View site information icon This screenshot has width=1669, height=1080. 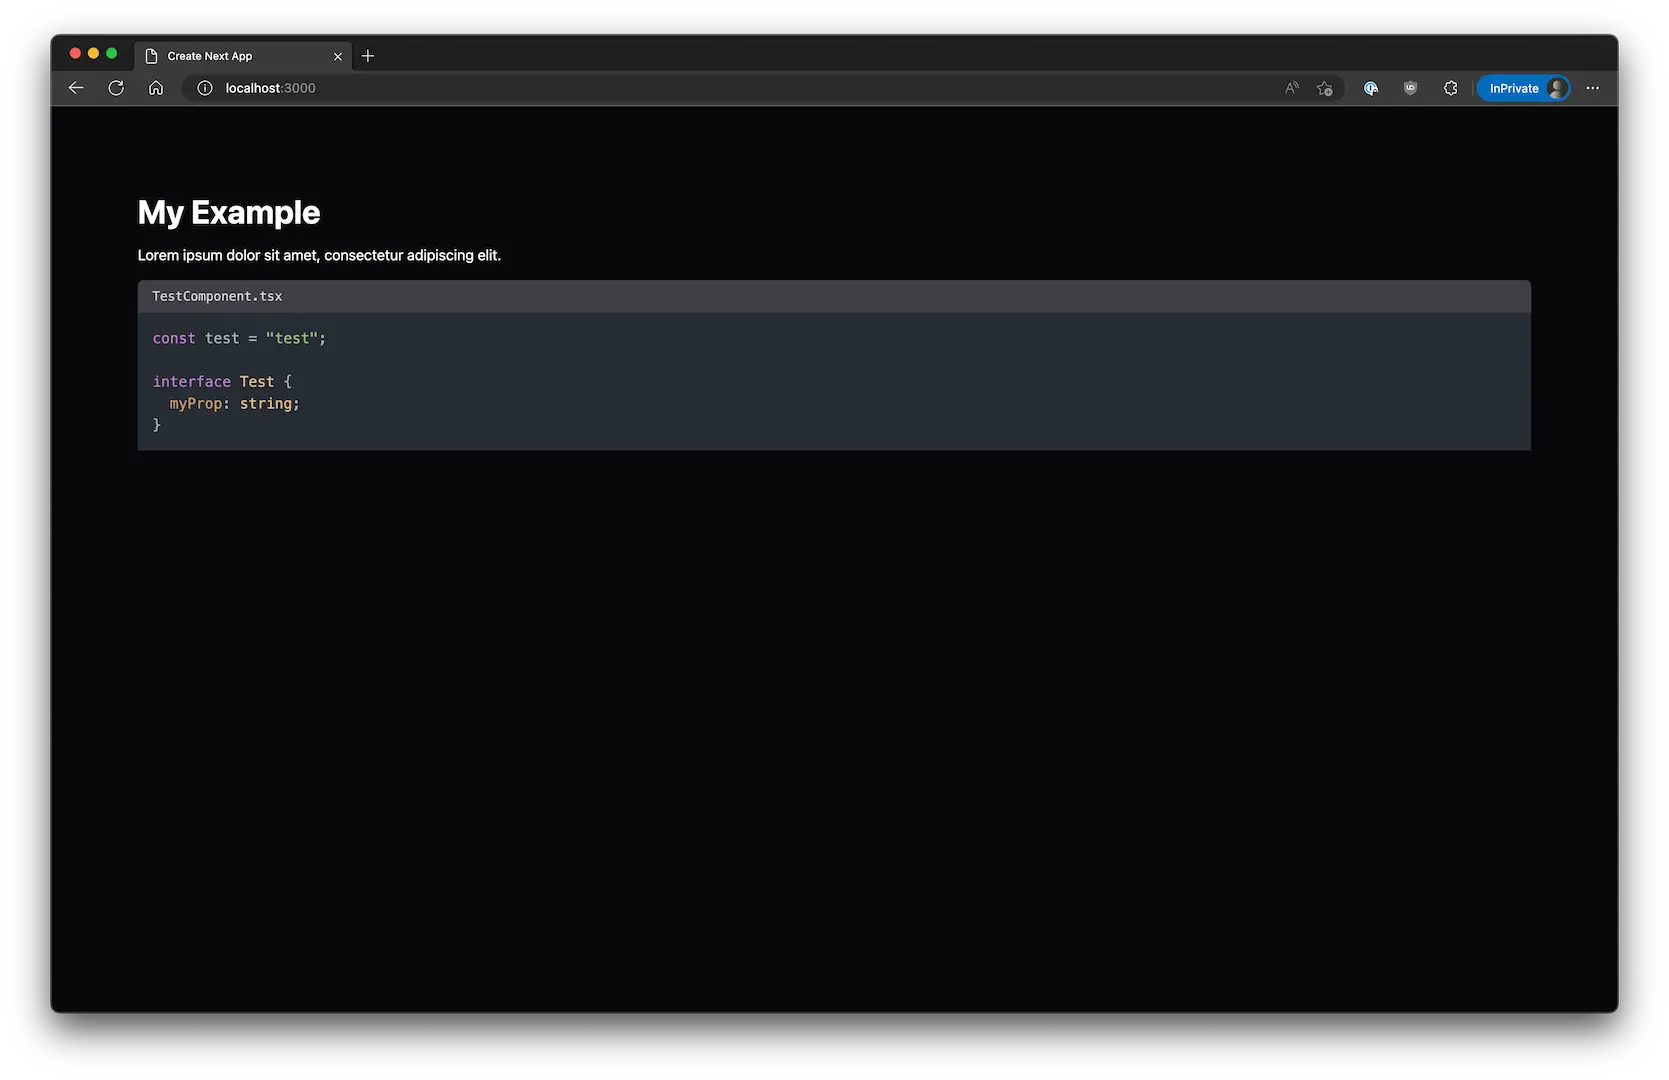(x=205, y=88)
